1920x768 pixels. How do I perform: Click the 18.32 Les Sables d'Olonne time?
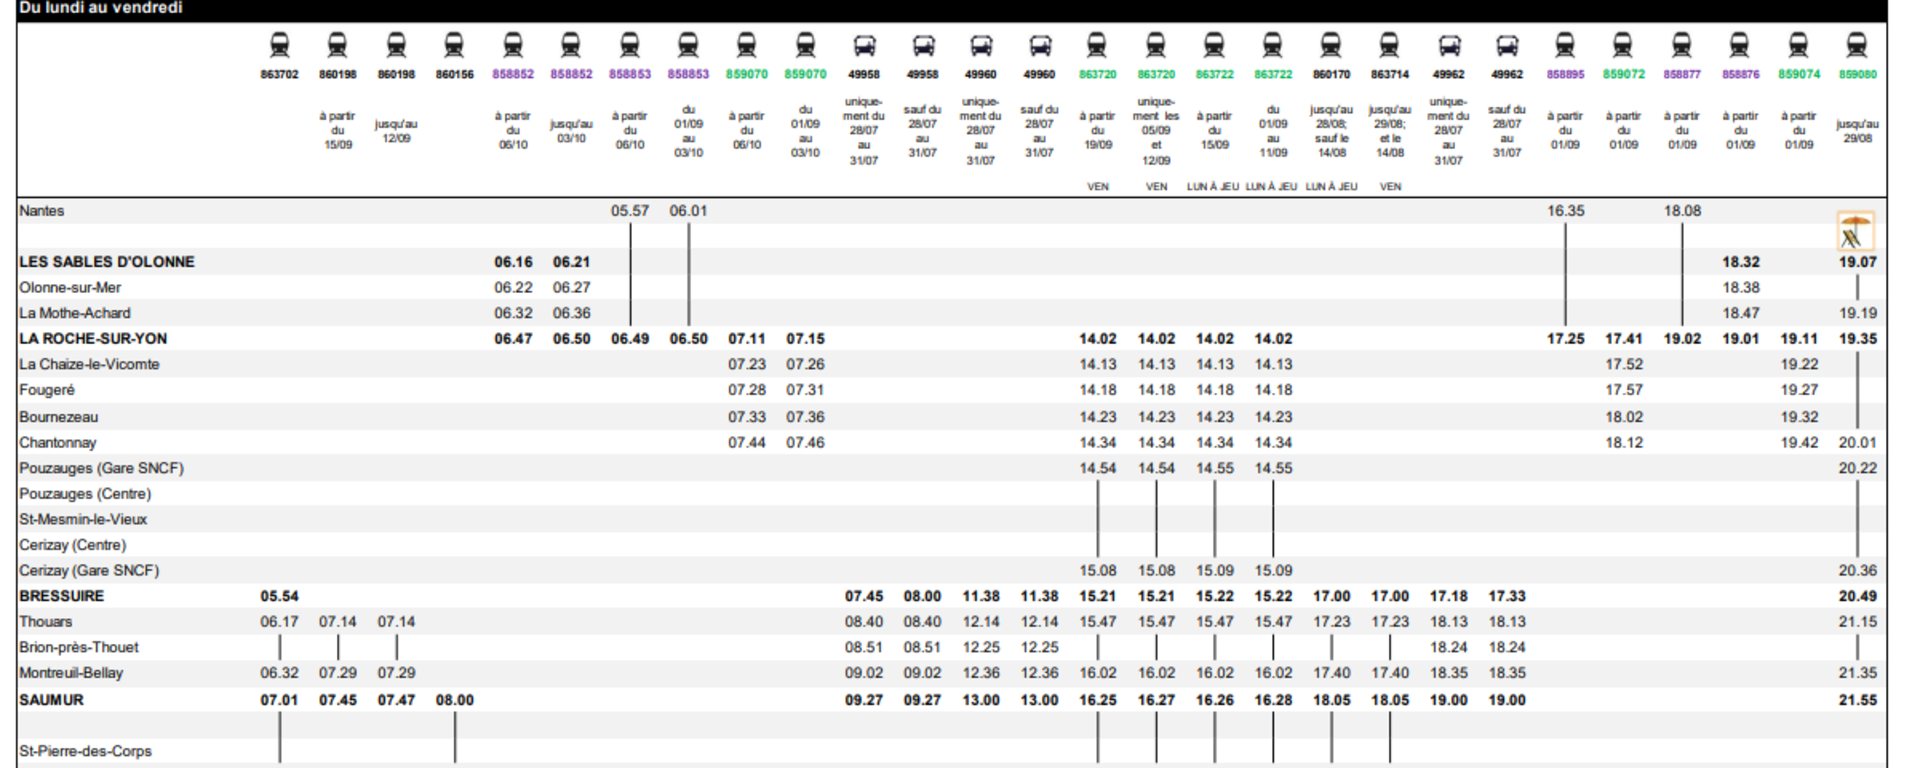click(x=1740, y=262)
